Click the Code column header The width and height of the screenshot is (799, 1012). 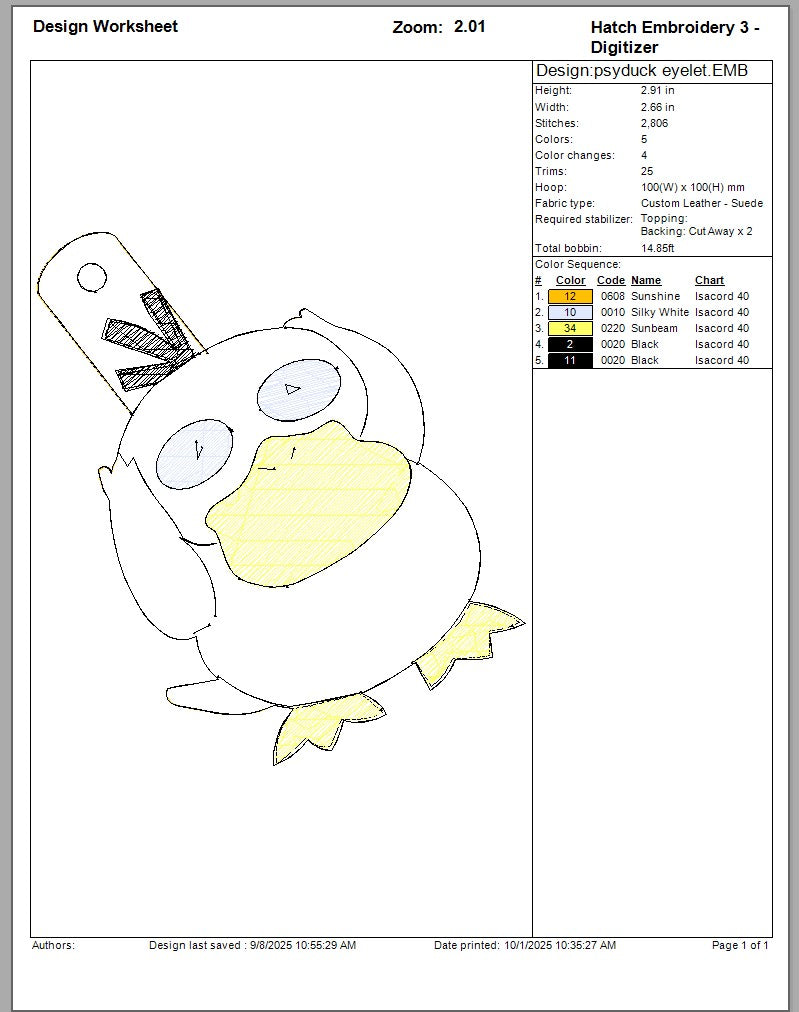610,280
